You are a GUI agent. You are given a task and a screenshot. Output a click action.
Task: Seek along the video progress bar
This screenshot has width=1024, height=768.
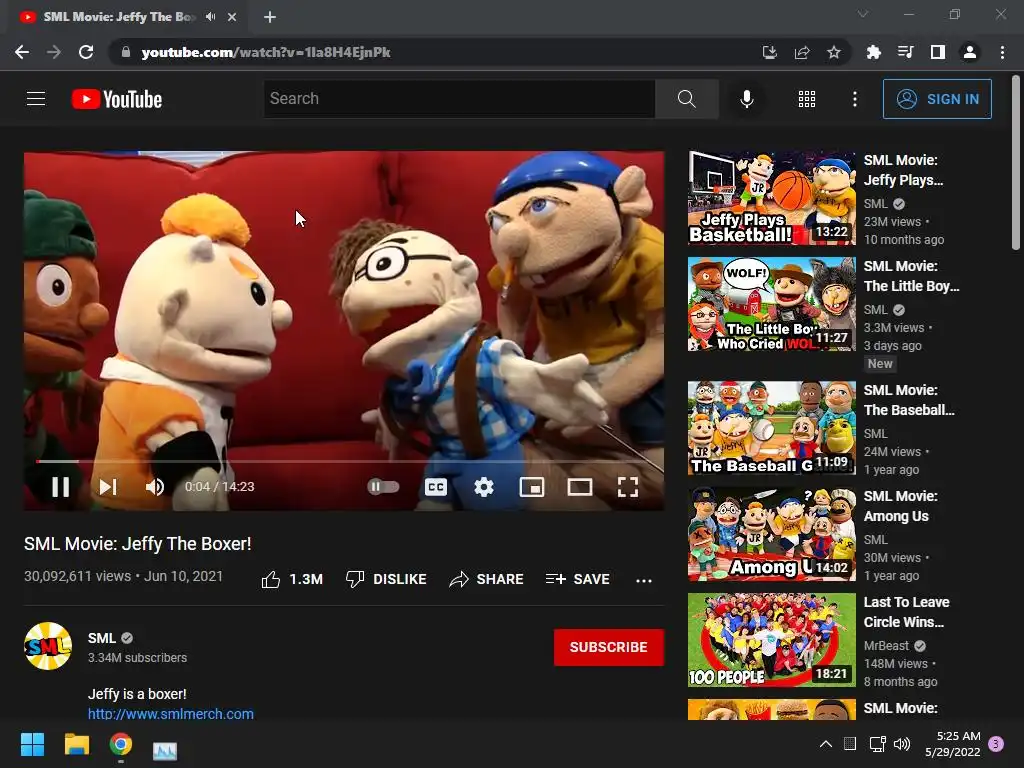click(x=344, y=461)
